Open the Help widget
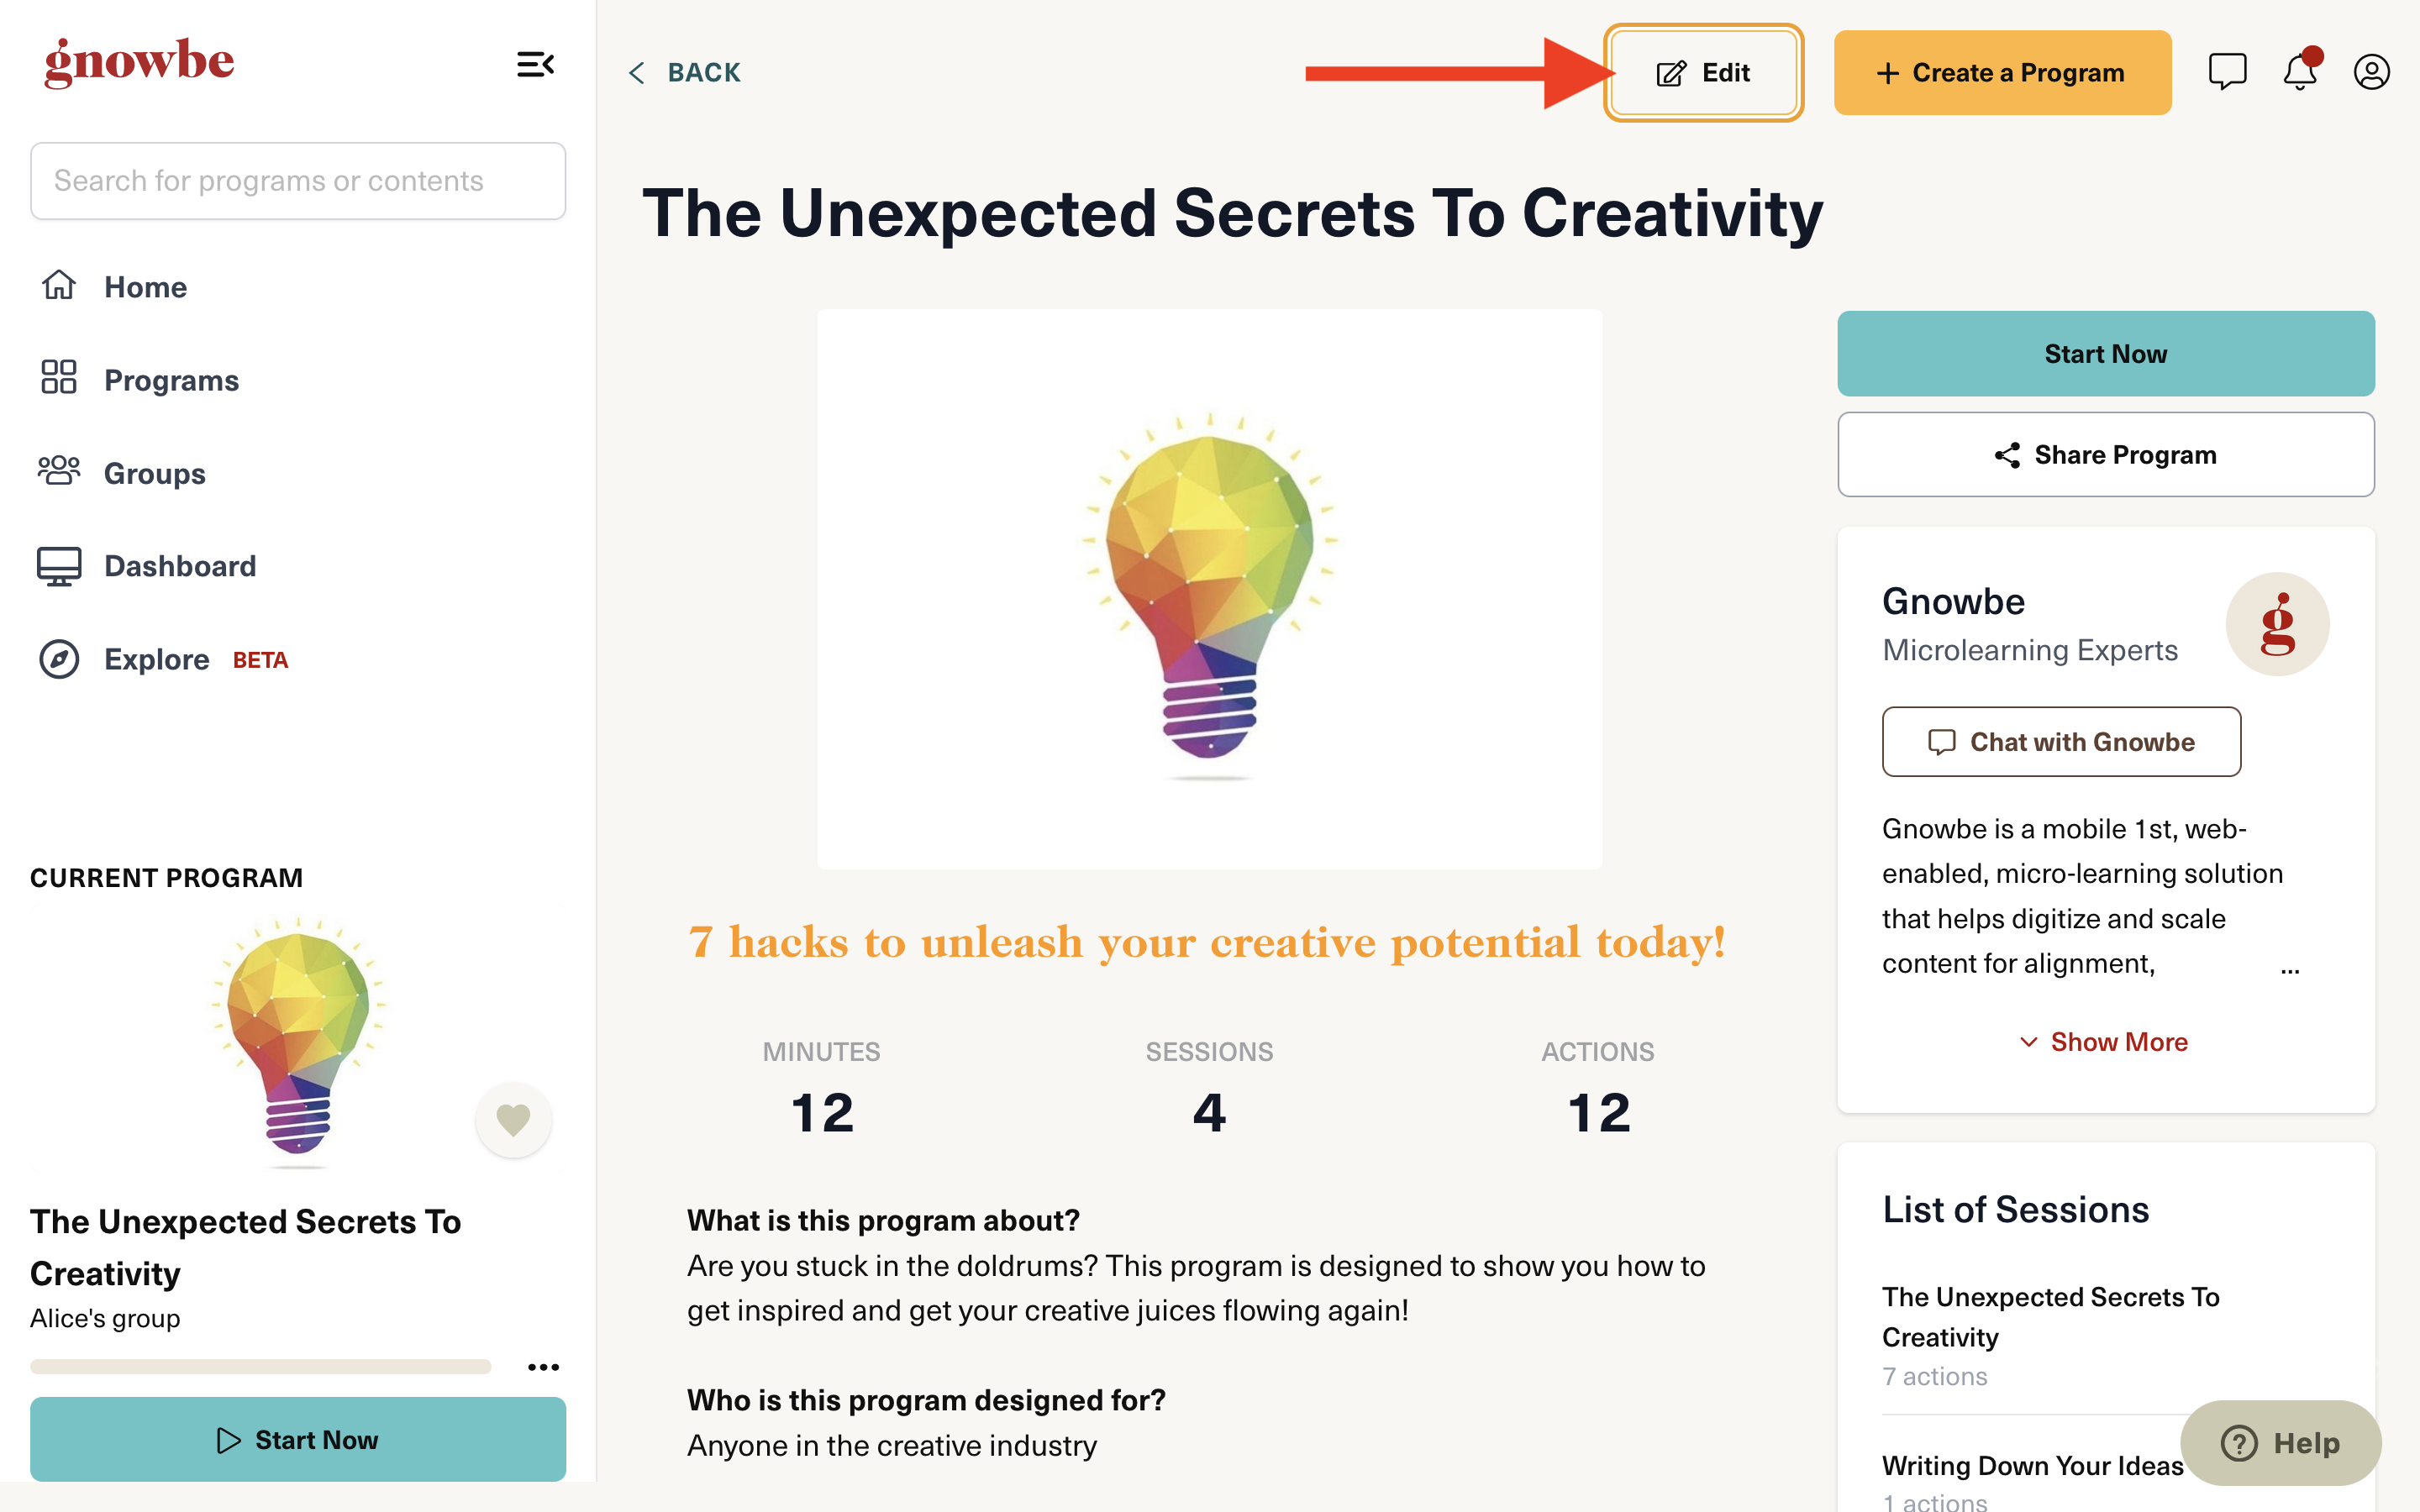 click(2280, 1443)
